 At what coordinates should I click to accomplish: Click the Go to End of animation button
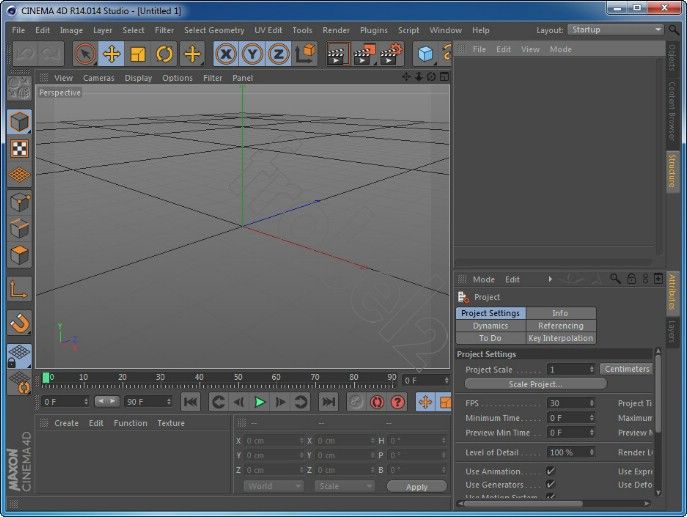click(x=328, y=402)
